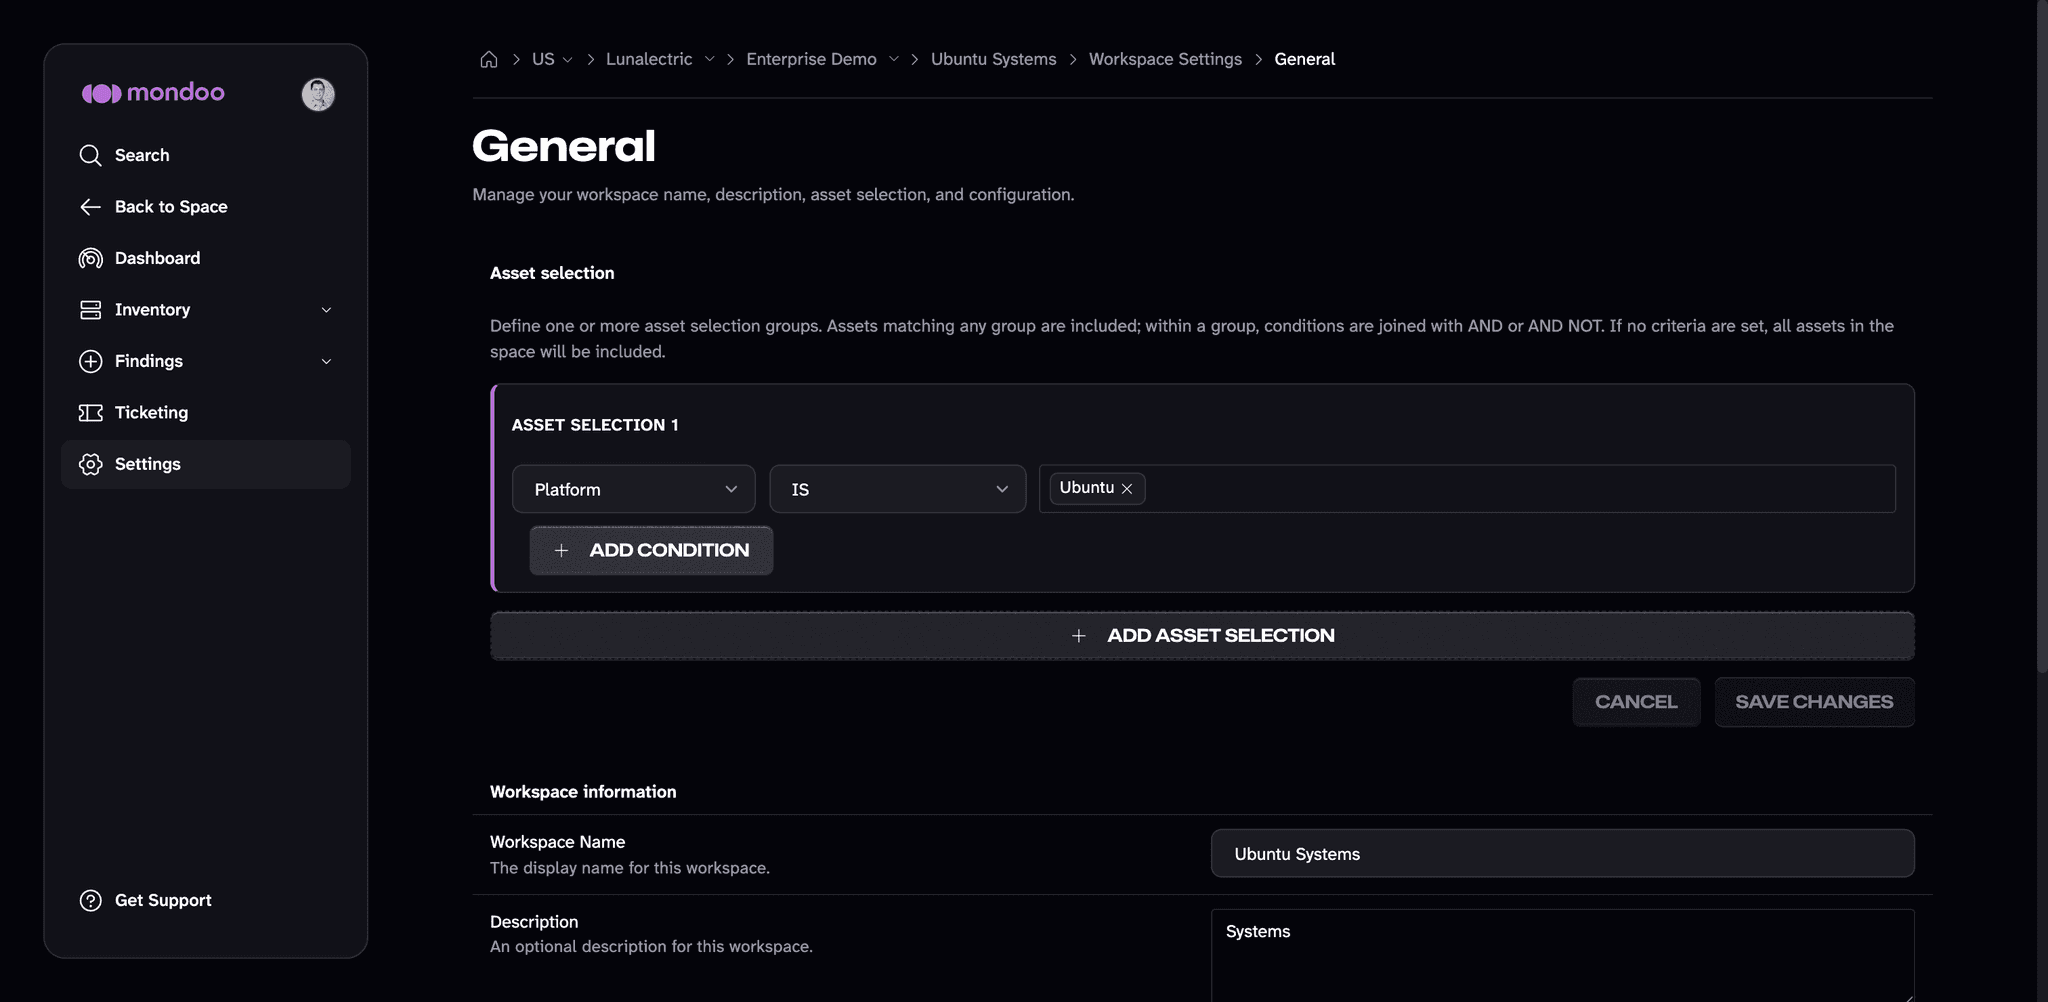Select Back to Space
Screen dimensions: 2048x1002
tap(206, 207)
